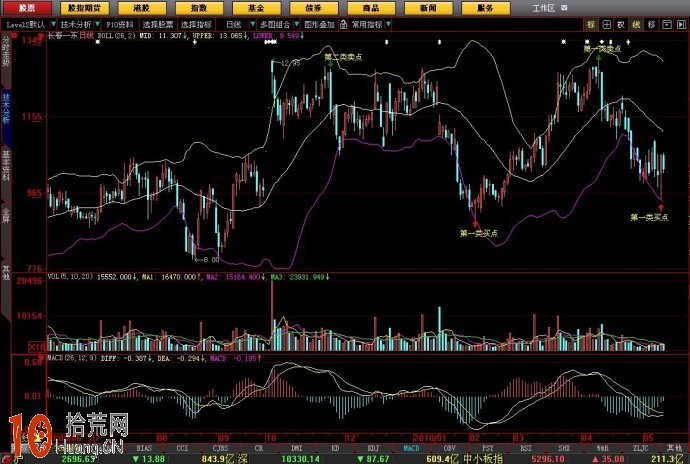Click the grid/crosshair layout icon in top-right toolbar
Viewport: 690px width, 464px height.
pos(606,25)
